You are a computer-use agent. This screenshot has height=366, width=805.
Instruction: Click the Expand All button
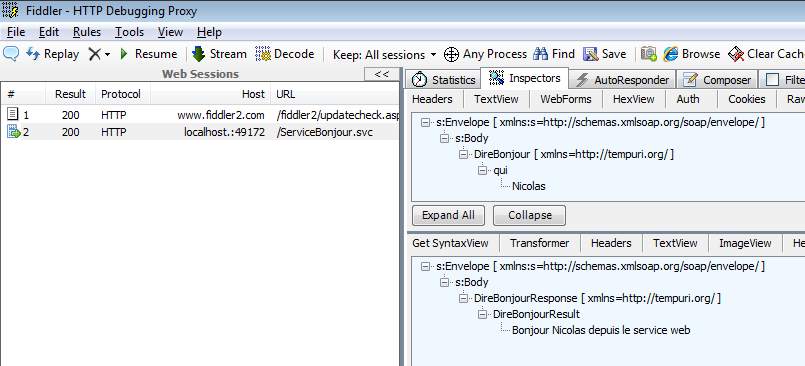point(448,215)
